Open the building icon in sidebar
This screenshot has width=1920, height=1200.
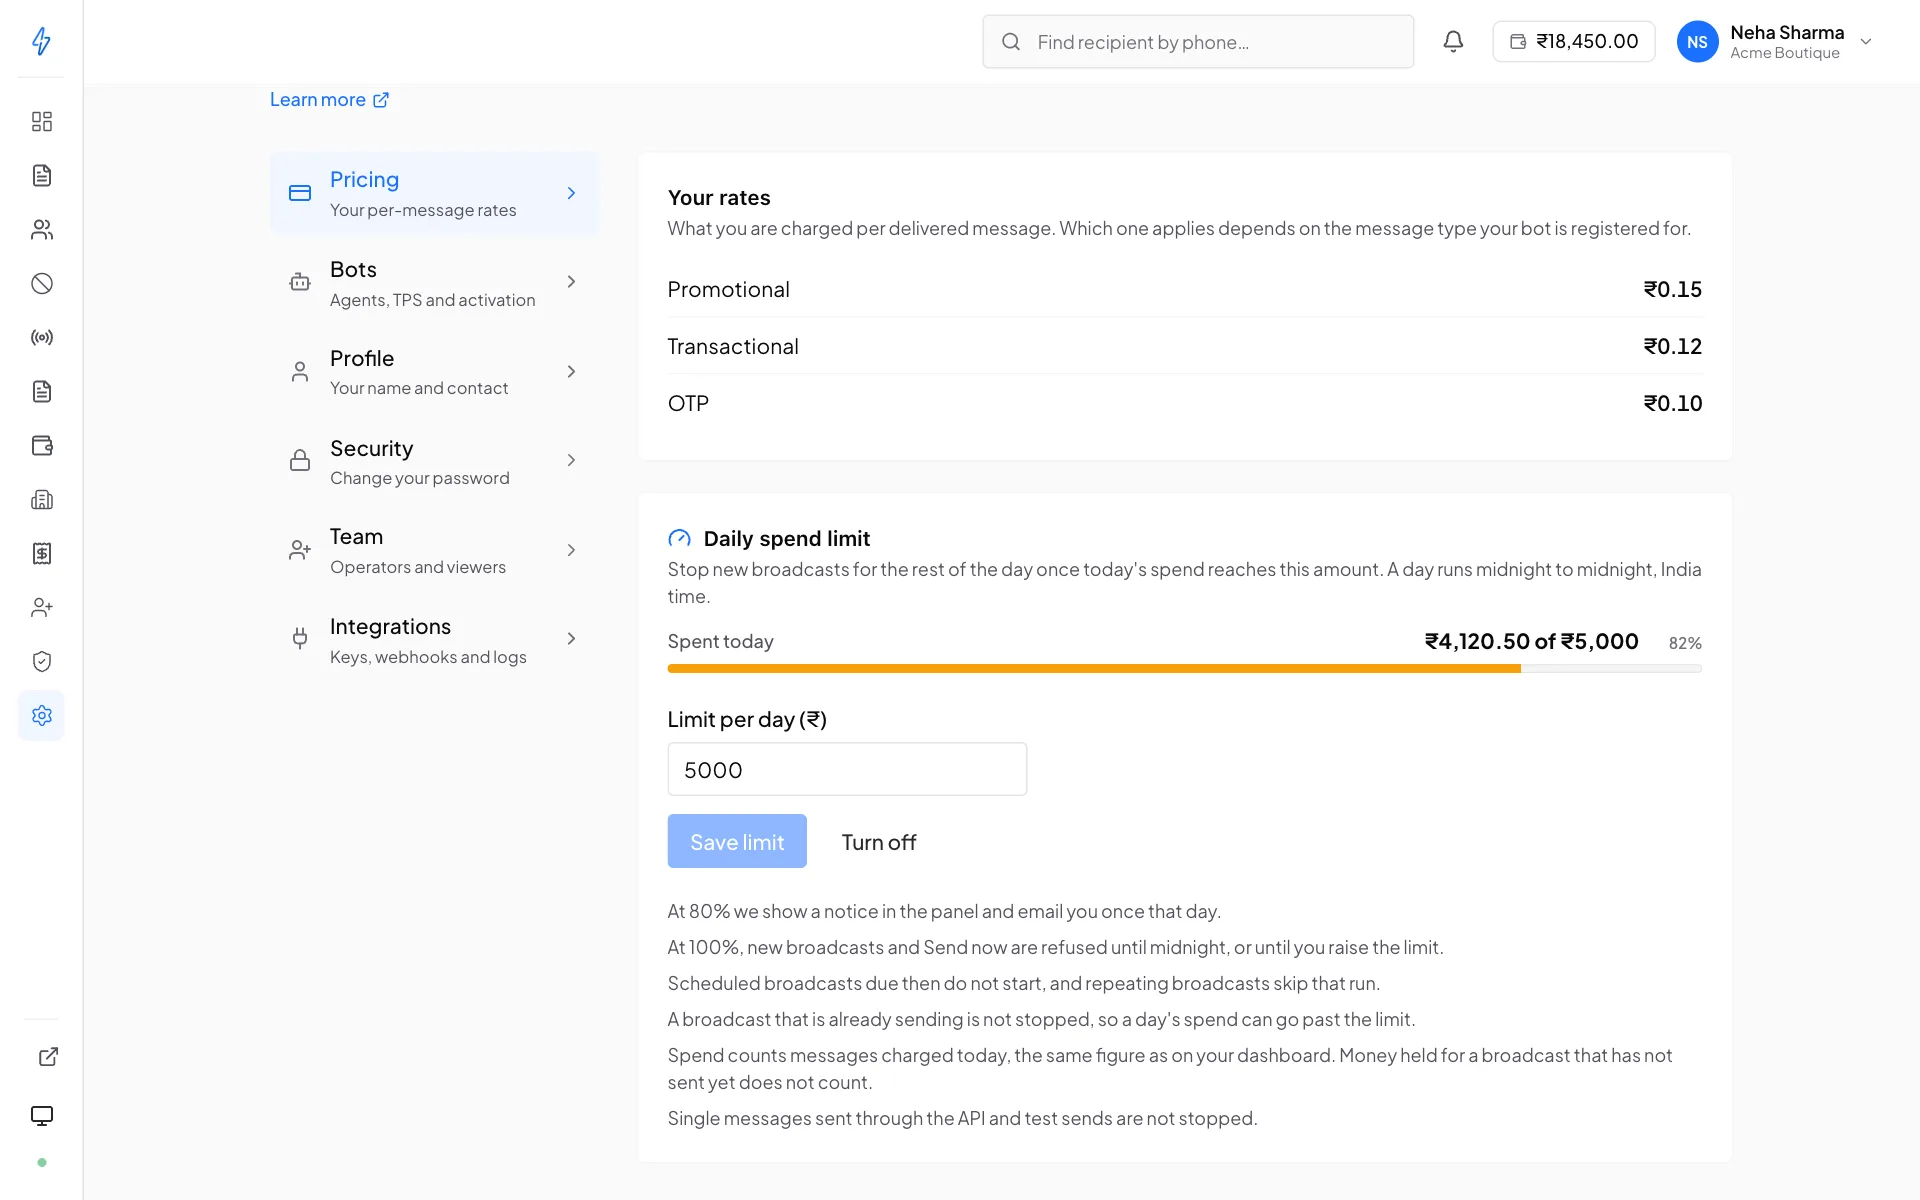(41, 500)
